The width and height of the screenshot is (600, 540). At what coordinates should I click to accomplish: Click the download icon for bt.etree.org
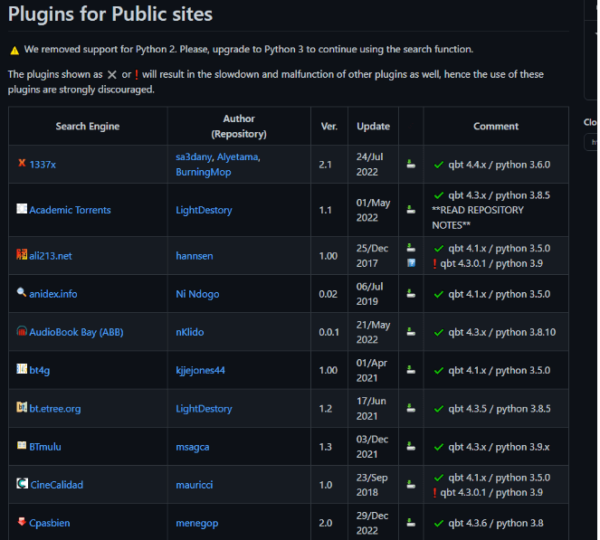coord(411,408)
